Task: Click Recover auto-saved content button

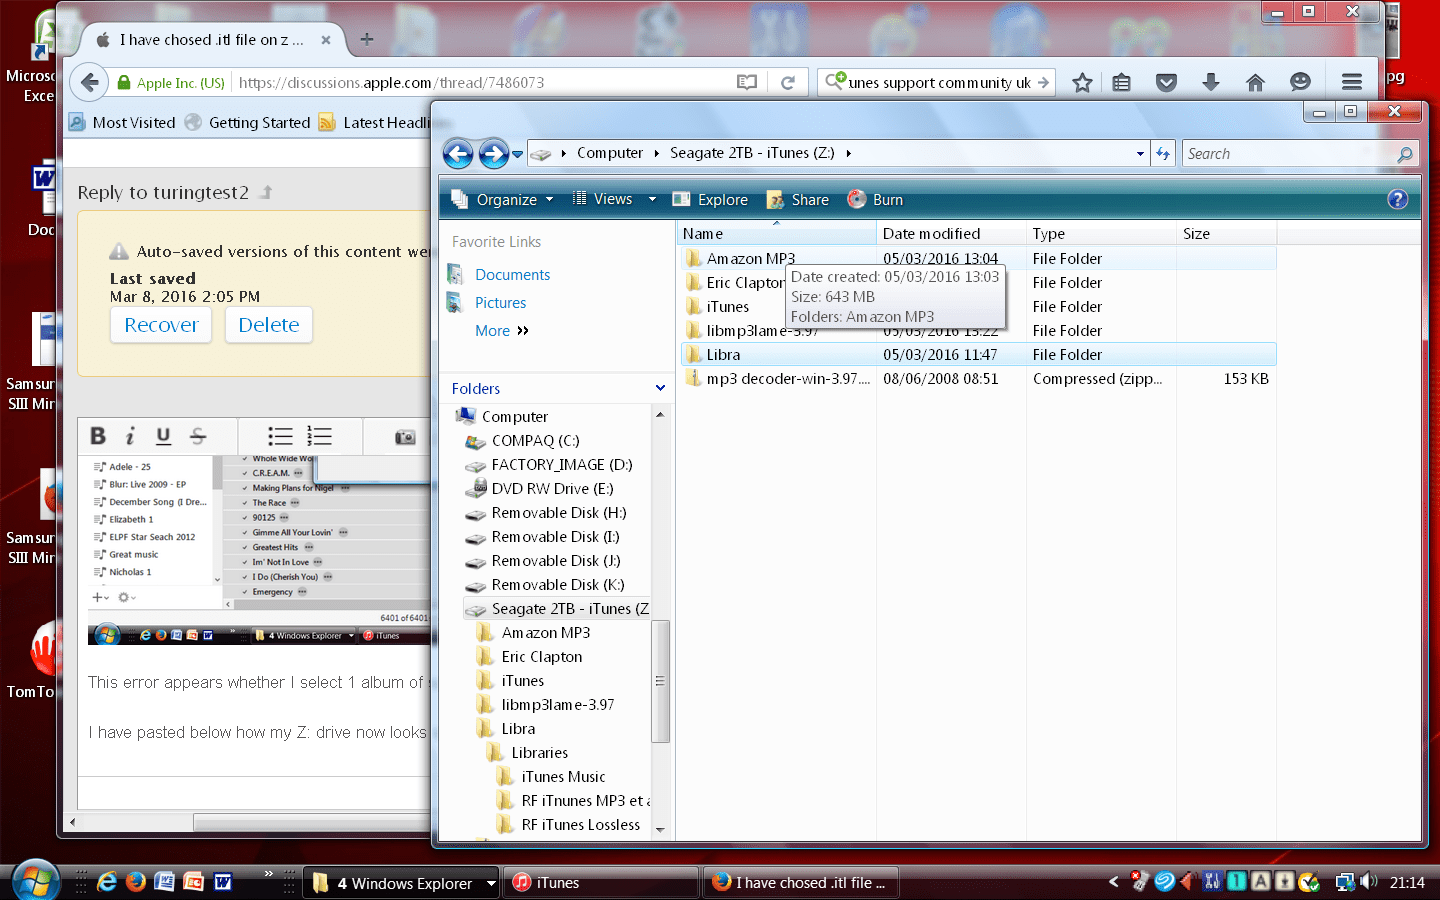Action: [161, 325]
